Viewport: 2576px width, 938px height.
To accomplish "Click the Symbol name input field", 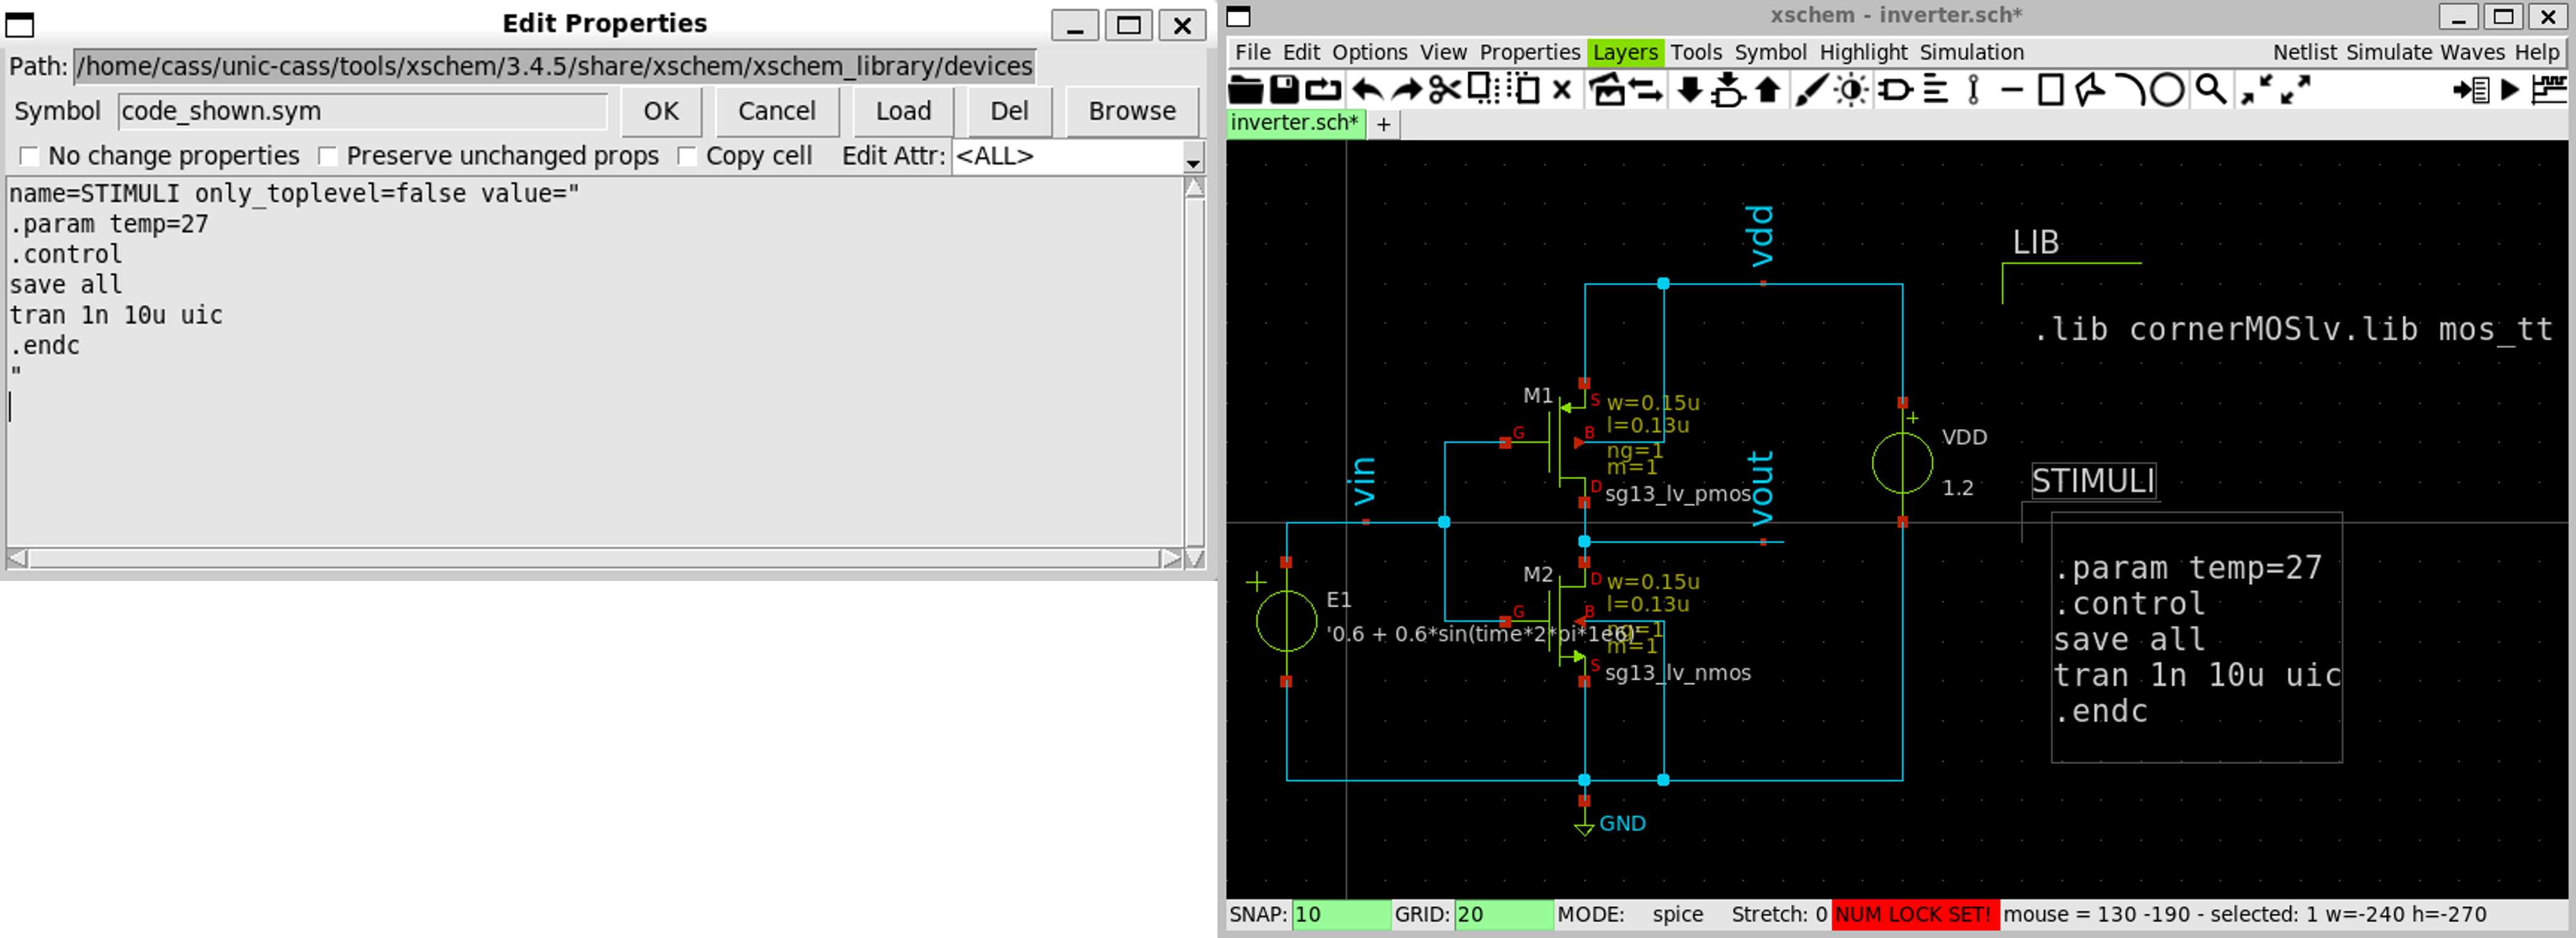I will pos(362,111).
